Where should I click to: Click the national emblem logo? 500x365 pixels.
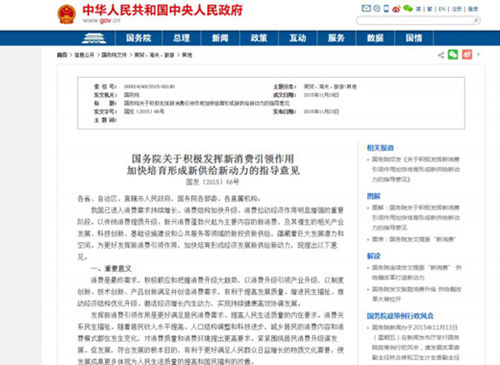tap(67, 14)
